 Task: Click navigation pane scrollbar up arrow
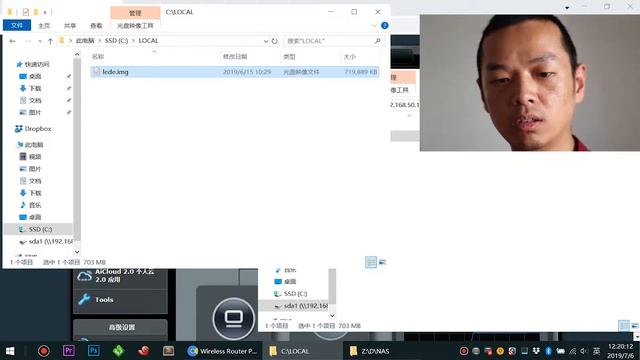[77, 54]
